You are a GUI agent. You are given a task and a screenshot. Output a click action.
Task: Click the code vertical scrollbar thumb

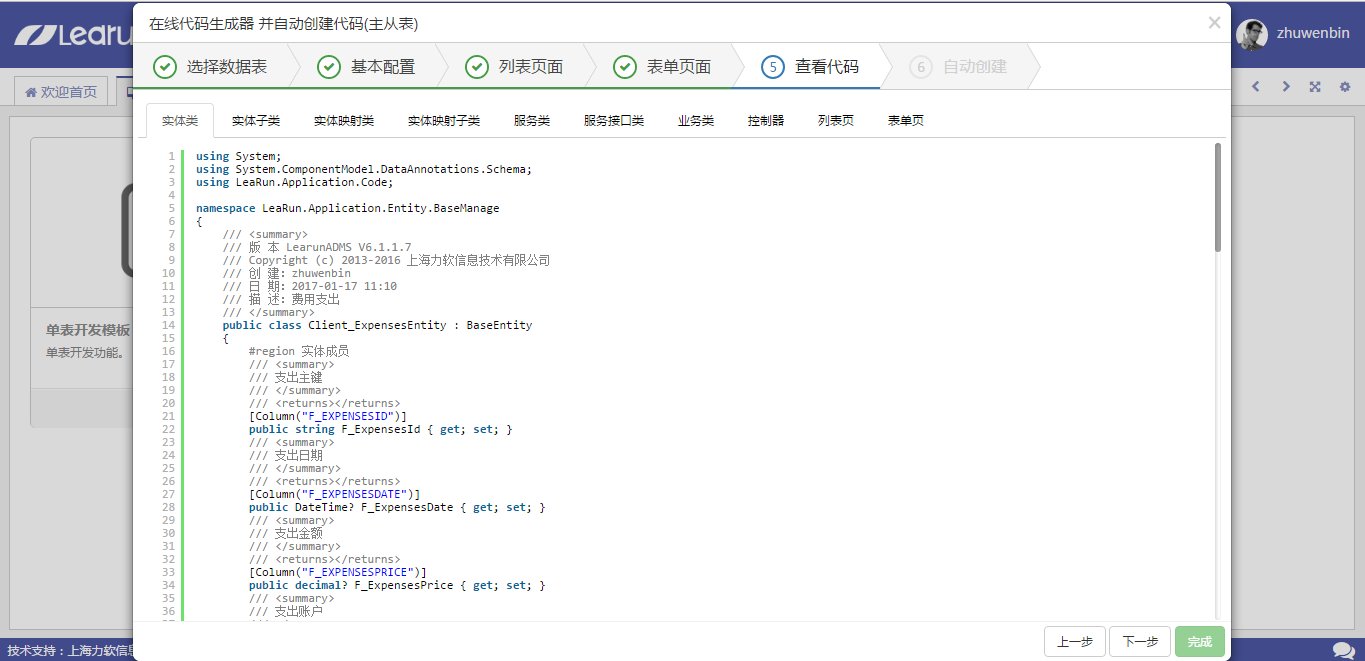[1217, 197]
